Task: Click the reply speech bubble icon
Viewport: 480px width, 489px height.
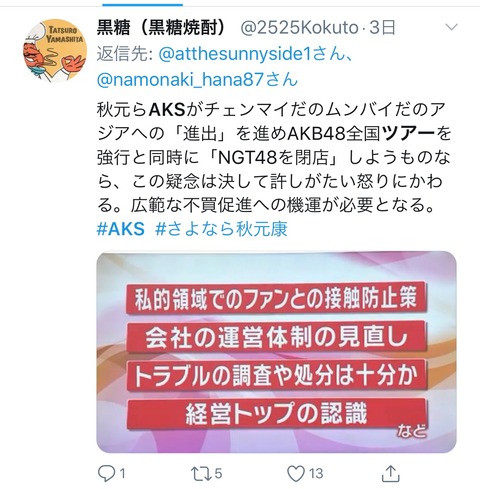Action: pos(106,473)
